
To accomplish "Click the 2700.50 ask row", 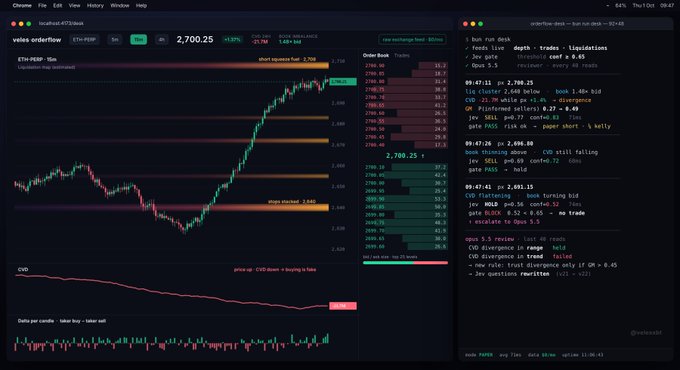I will point(405,129).
